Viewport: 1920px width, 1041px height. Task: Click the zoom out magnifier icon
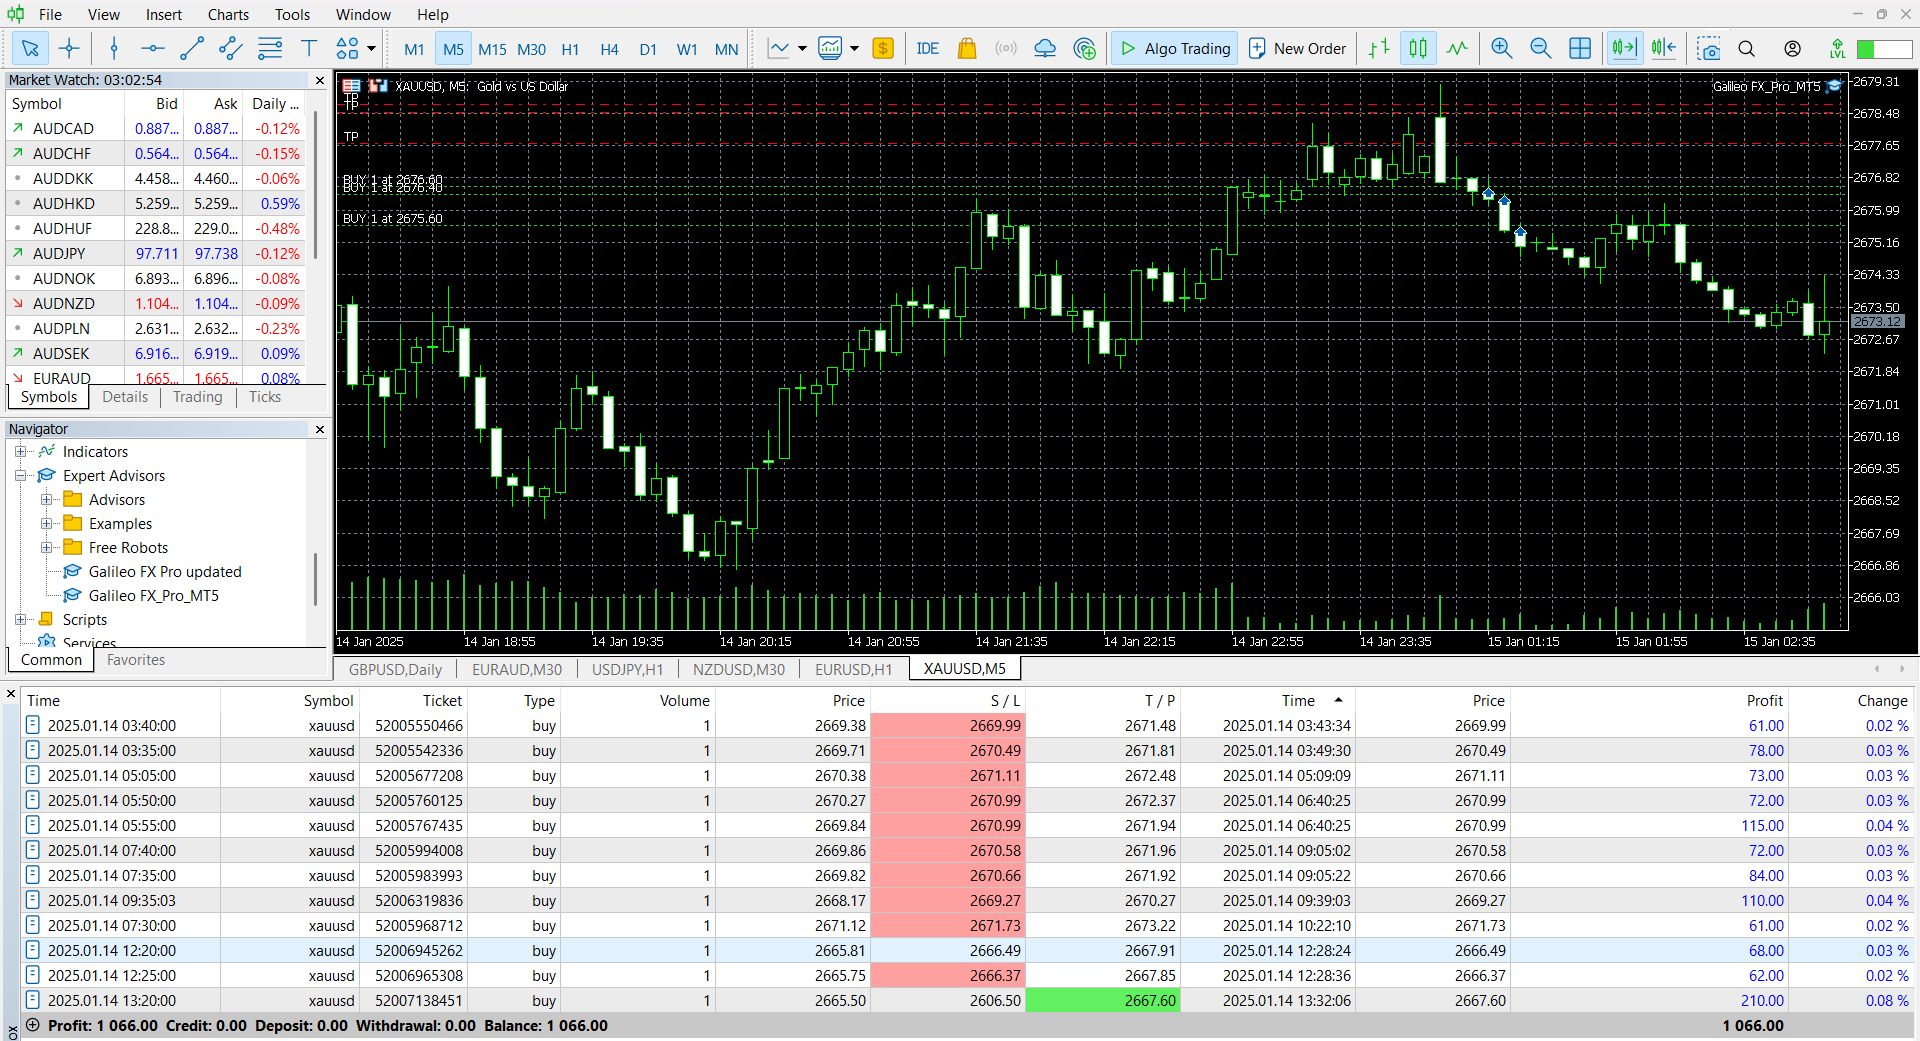pyautogui.click(x=1540, y=48)
